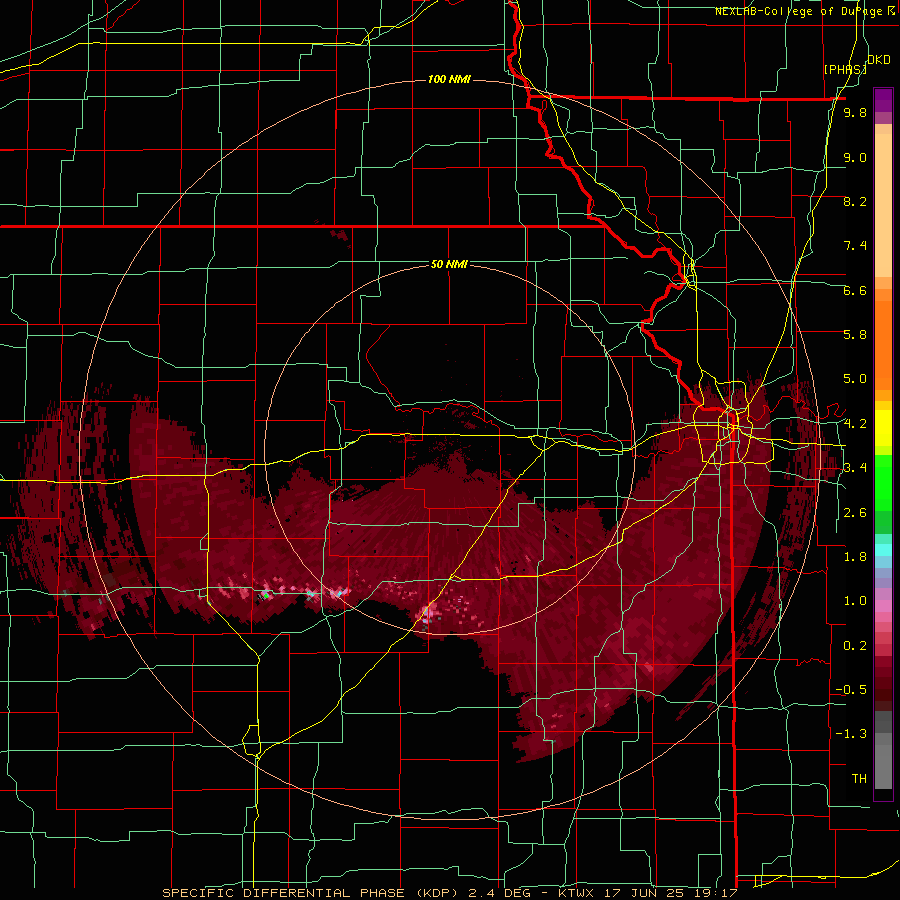Viewport: 900px width, 900px height.
Task: Pick the bright yellow swatch on the color scale
Action: (x=883, y=428)
